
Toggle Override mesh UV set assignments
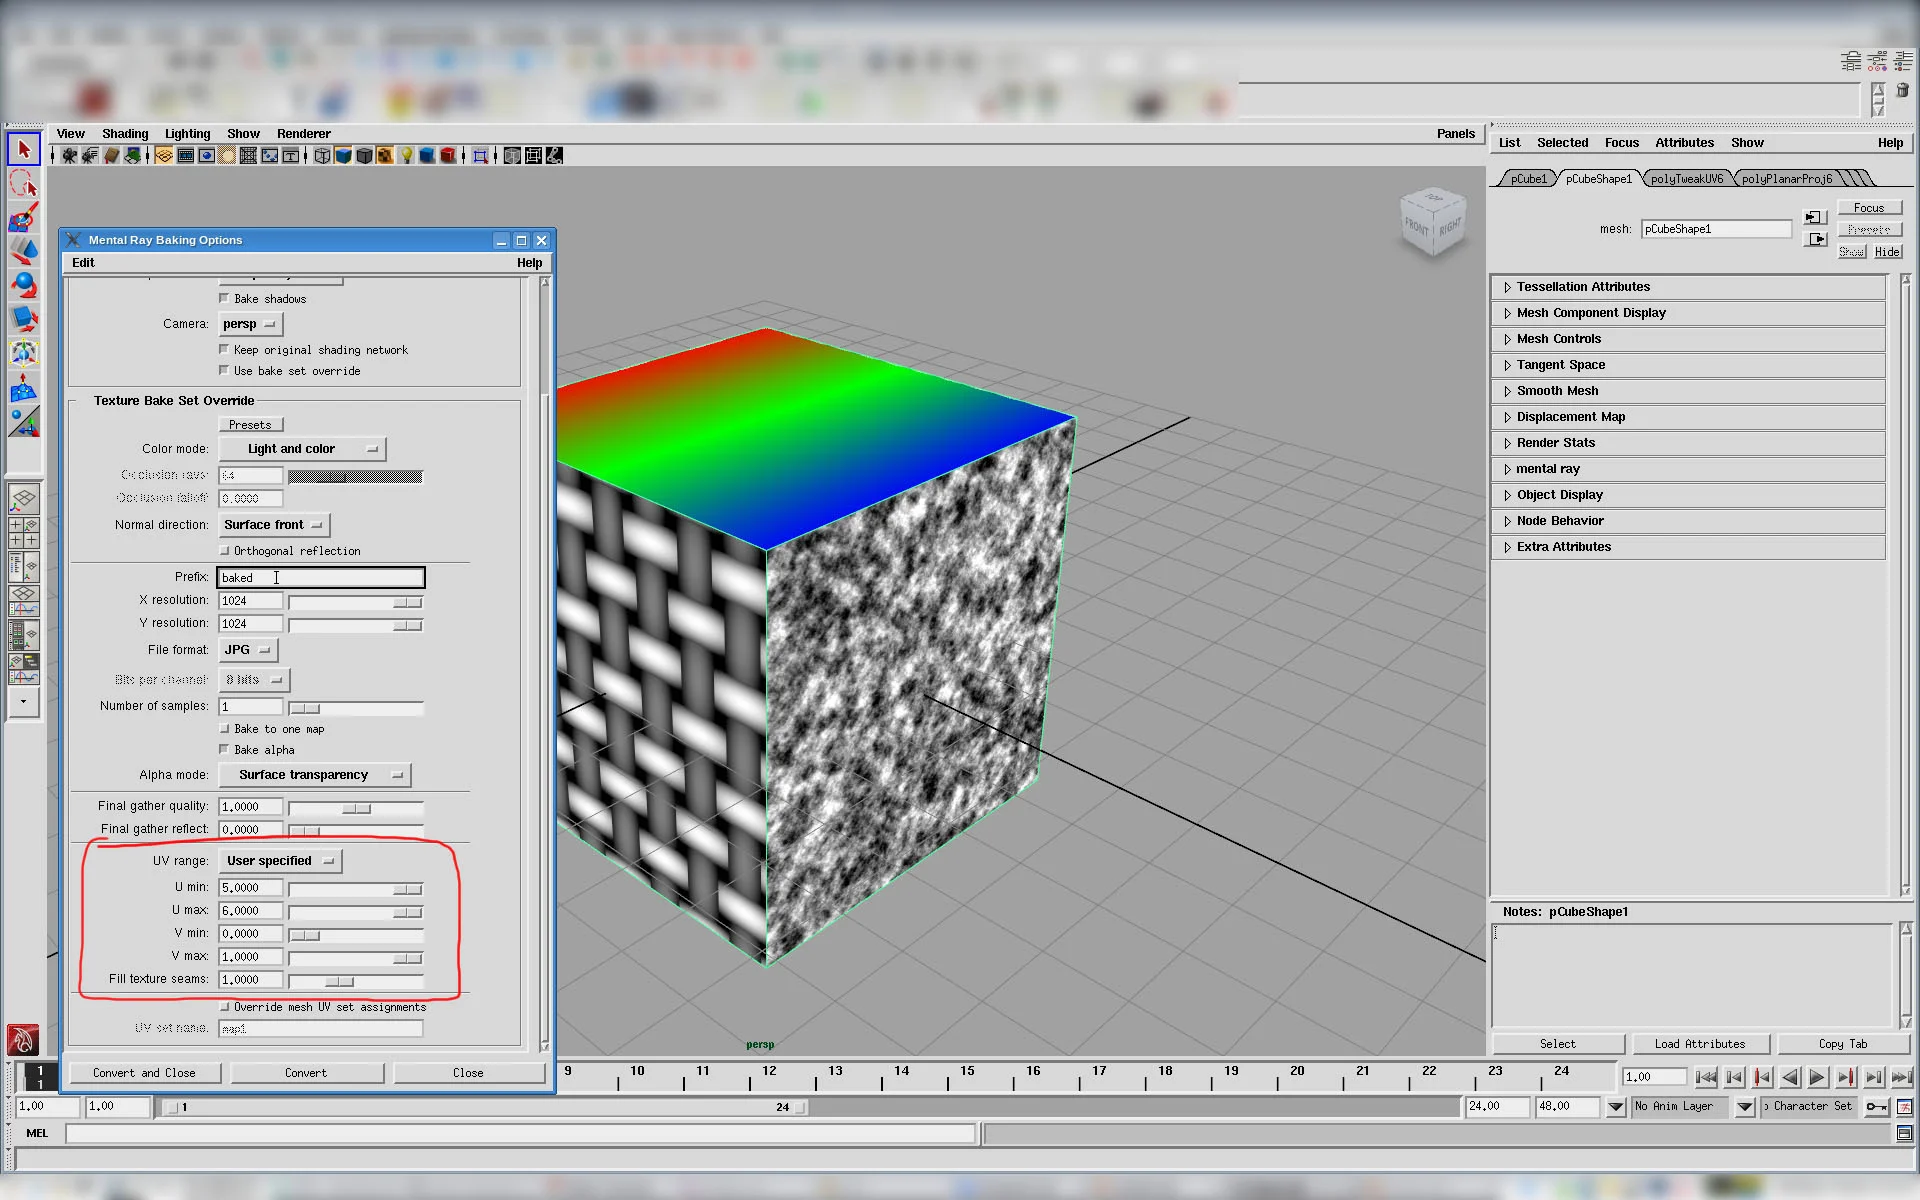(x=224, y=1006)
